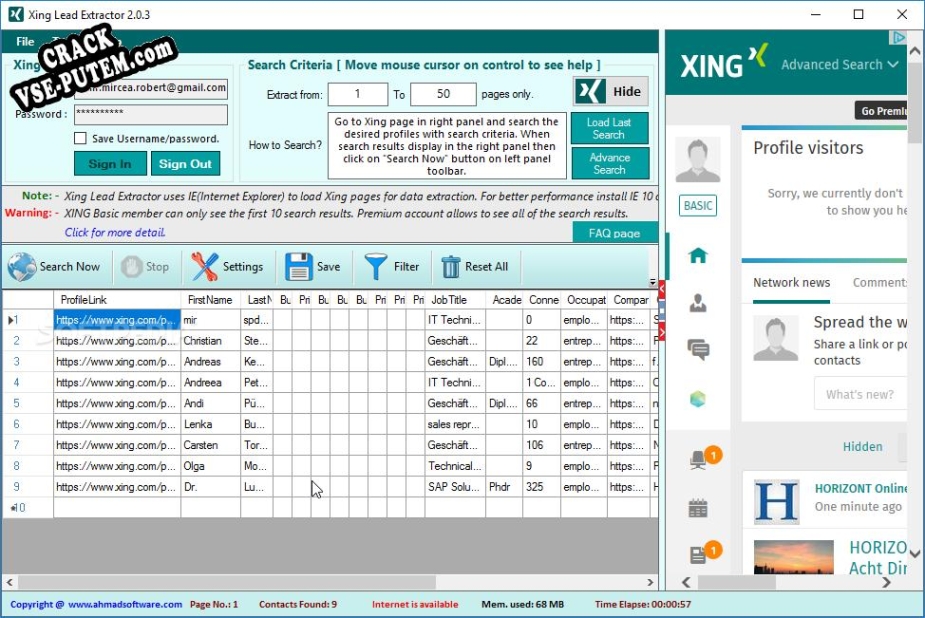Click the ad choices icon at top right
Image resolution: width=925 pixels, height=618 pixels.
click(x=897, y=38)
